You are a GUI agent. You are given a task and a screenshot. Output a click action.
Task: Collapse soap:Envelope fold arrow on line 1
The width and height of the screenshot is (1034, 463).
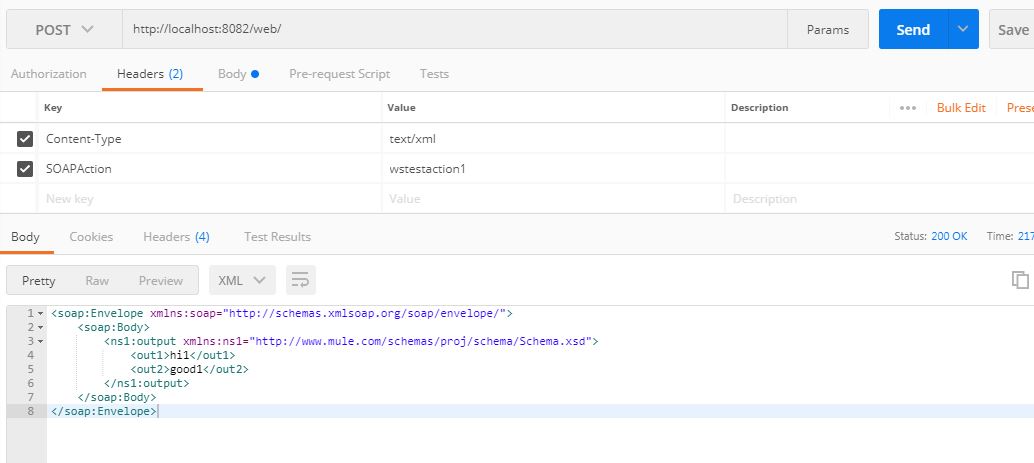(41, 313)
